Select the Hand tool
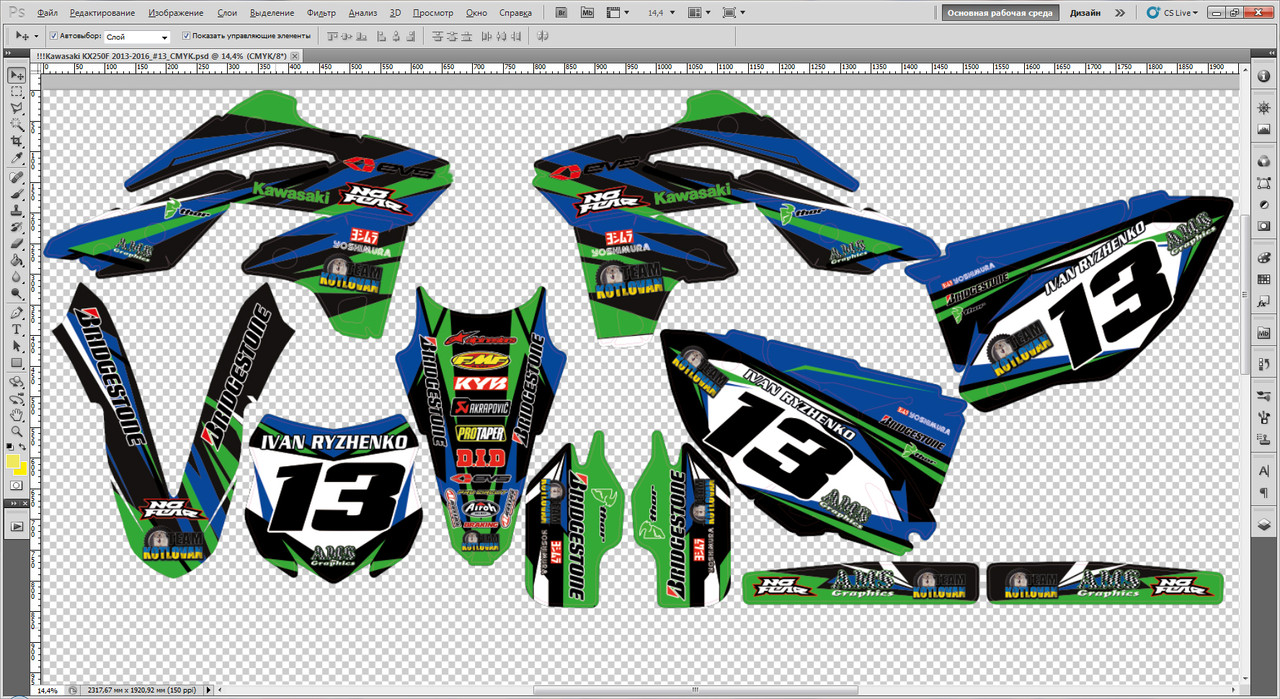The height and width of the screenshot is (699, 1280). (17, 415)
